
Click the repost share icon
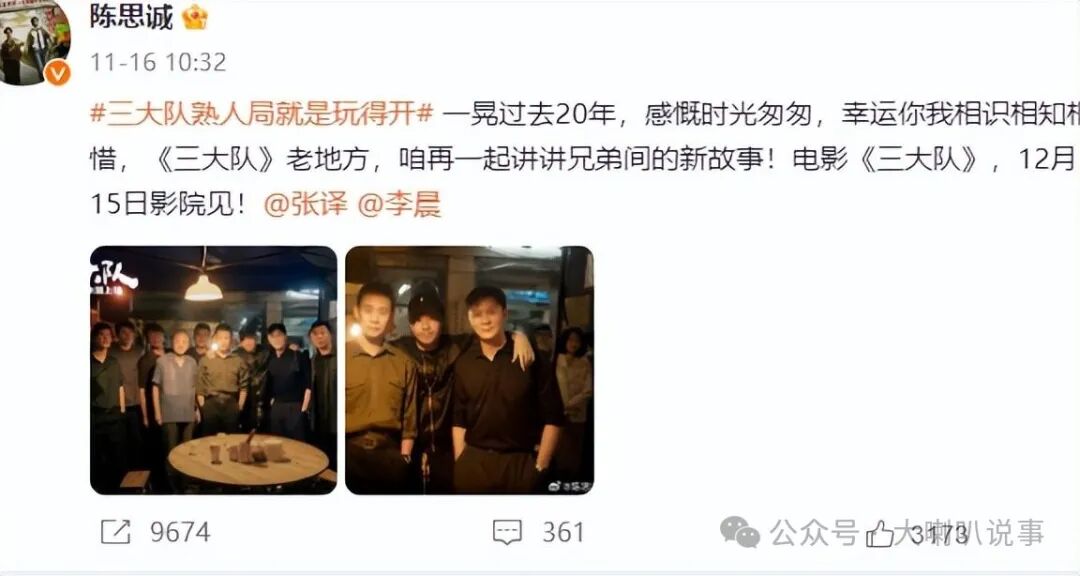tap(115, 532)
